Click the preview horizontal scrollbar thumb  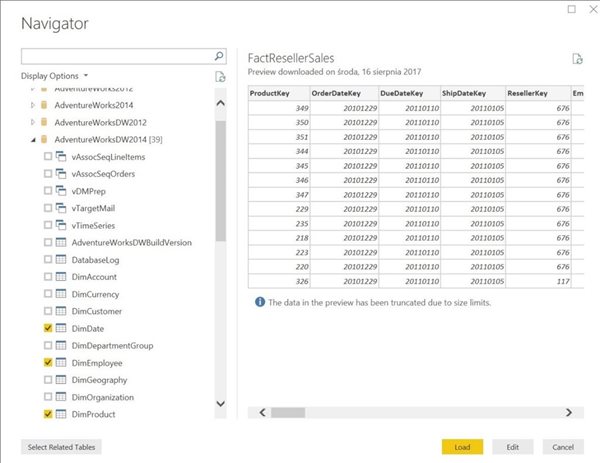[x=288, y=412]
